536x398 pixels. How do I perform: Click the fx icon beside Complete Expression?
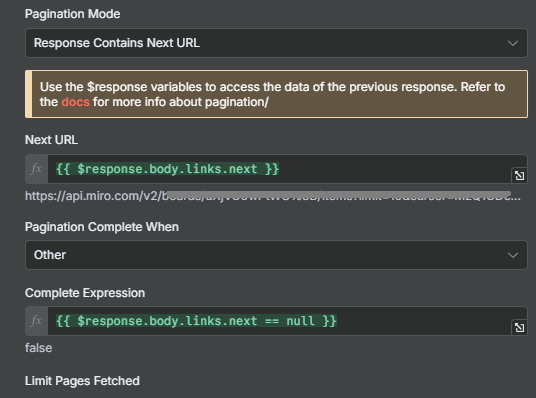pyautogui.click(x=37, y=321)
